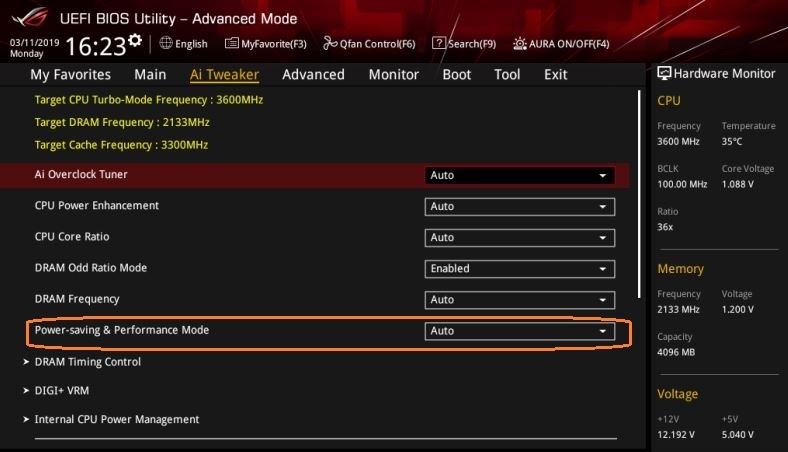Open MyFavorite(F3) menu

click(x=274, y=44)
